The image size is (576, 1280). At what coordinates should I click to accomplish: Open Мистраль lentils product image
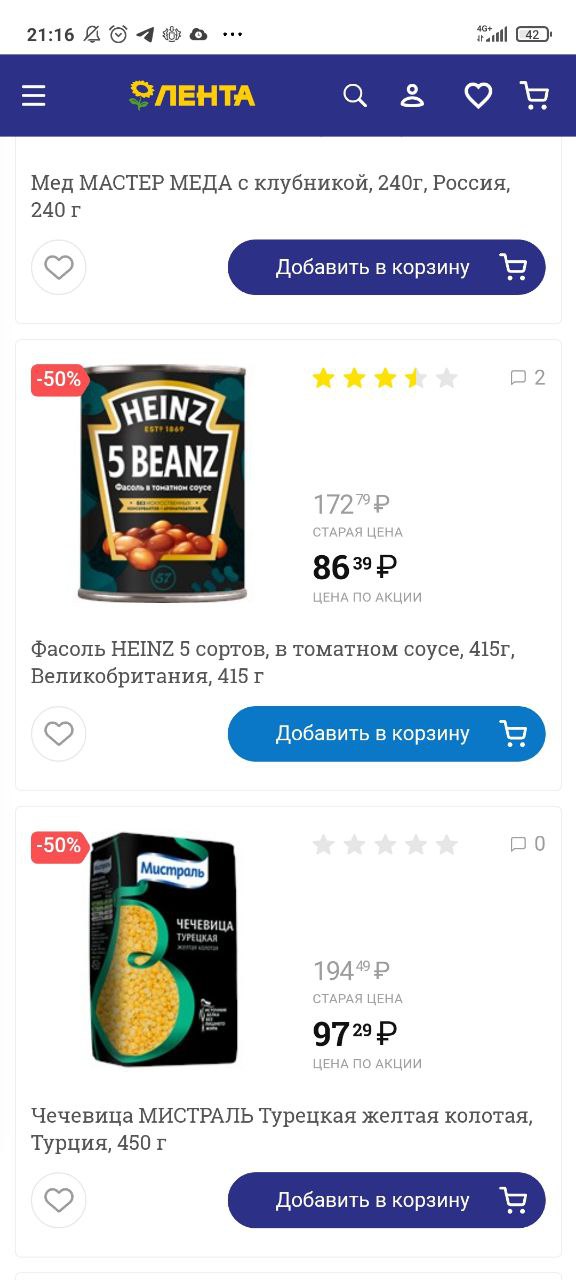163,948
